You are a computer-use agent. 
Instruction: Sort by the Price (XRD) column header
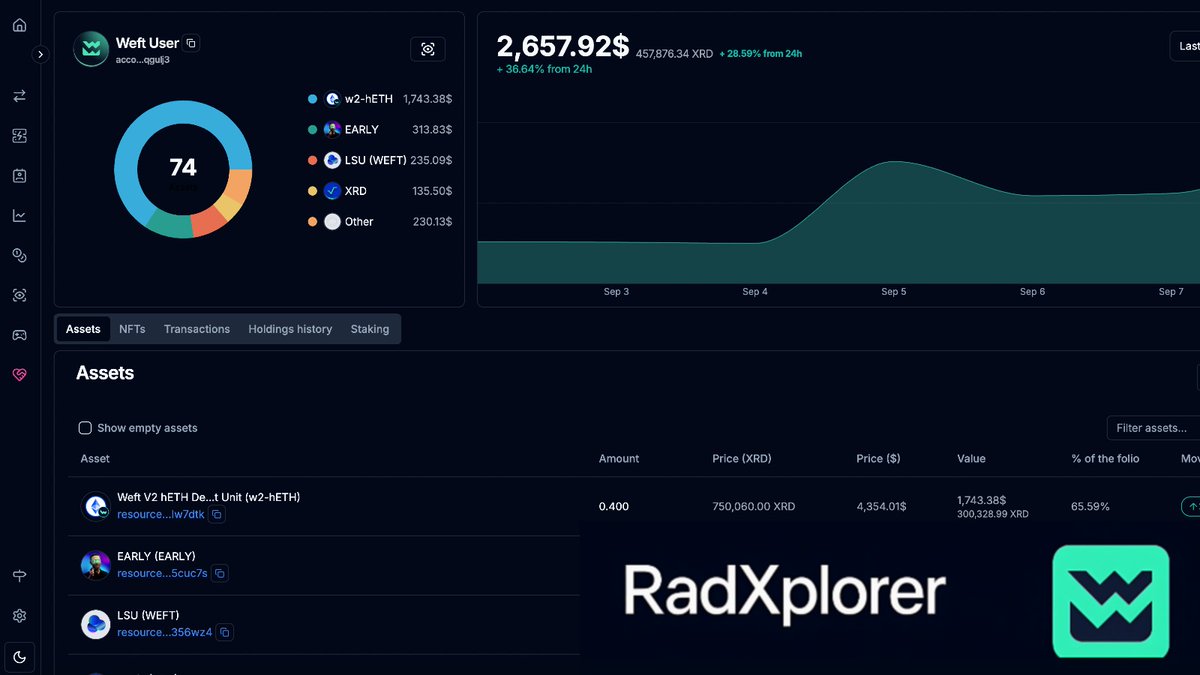742,458
